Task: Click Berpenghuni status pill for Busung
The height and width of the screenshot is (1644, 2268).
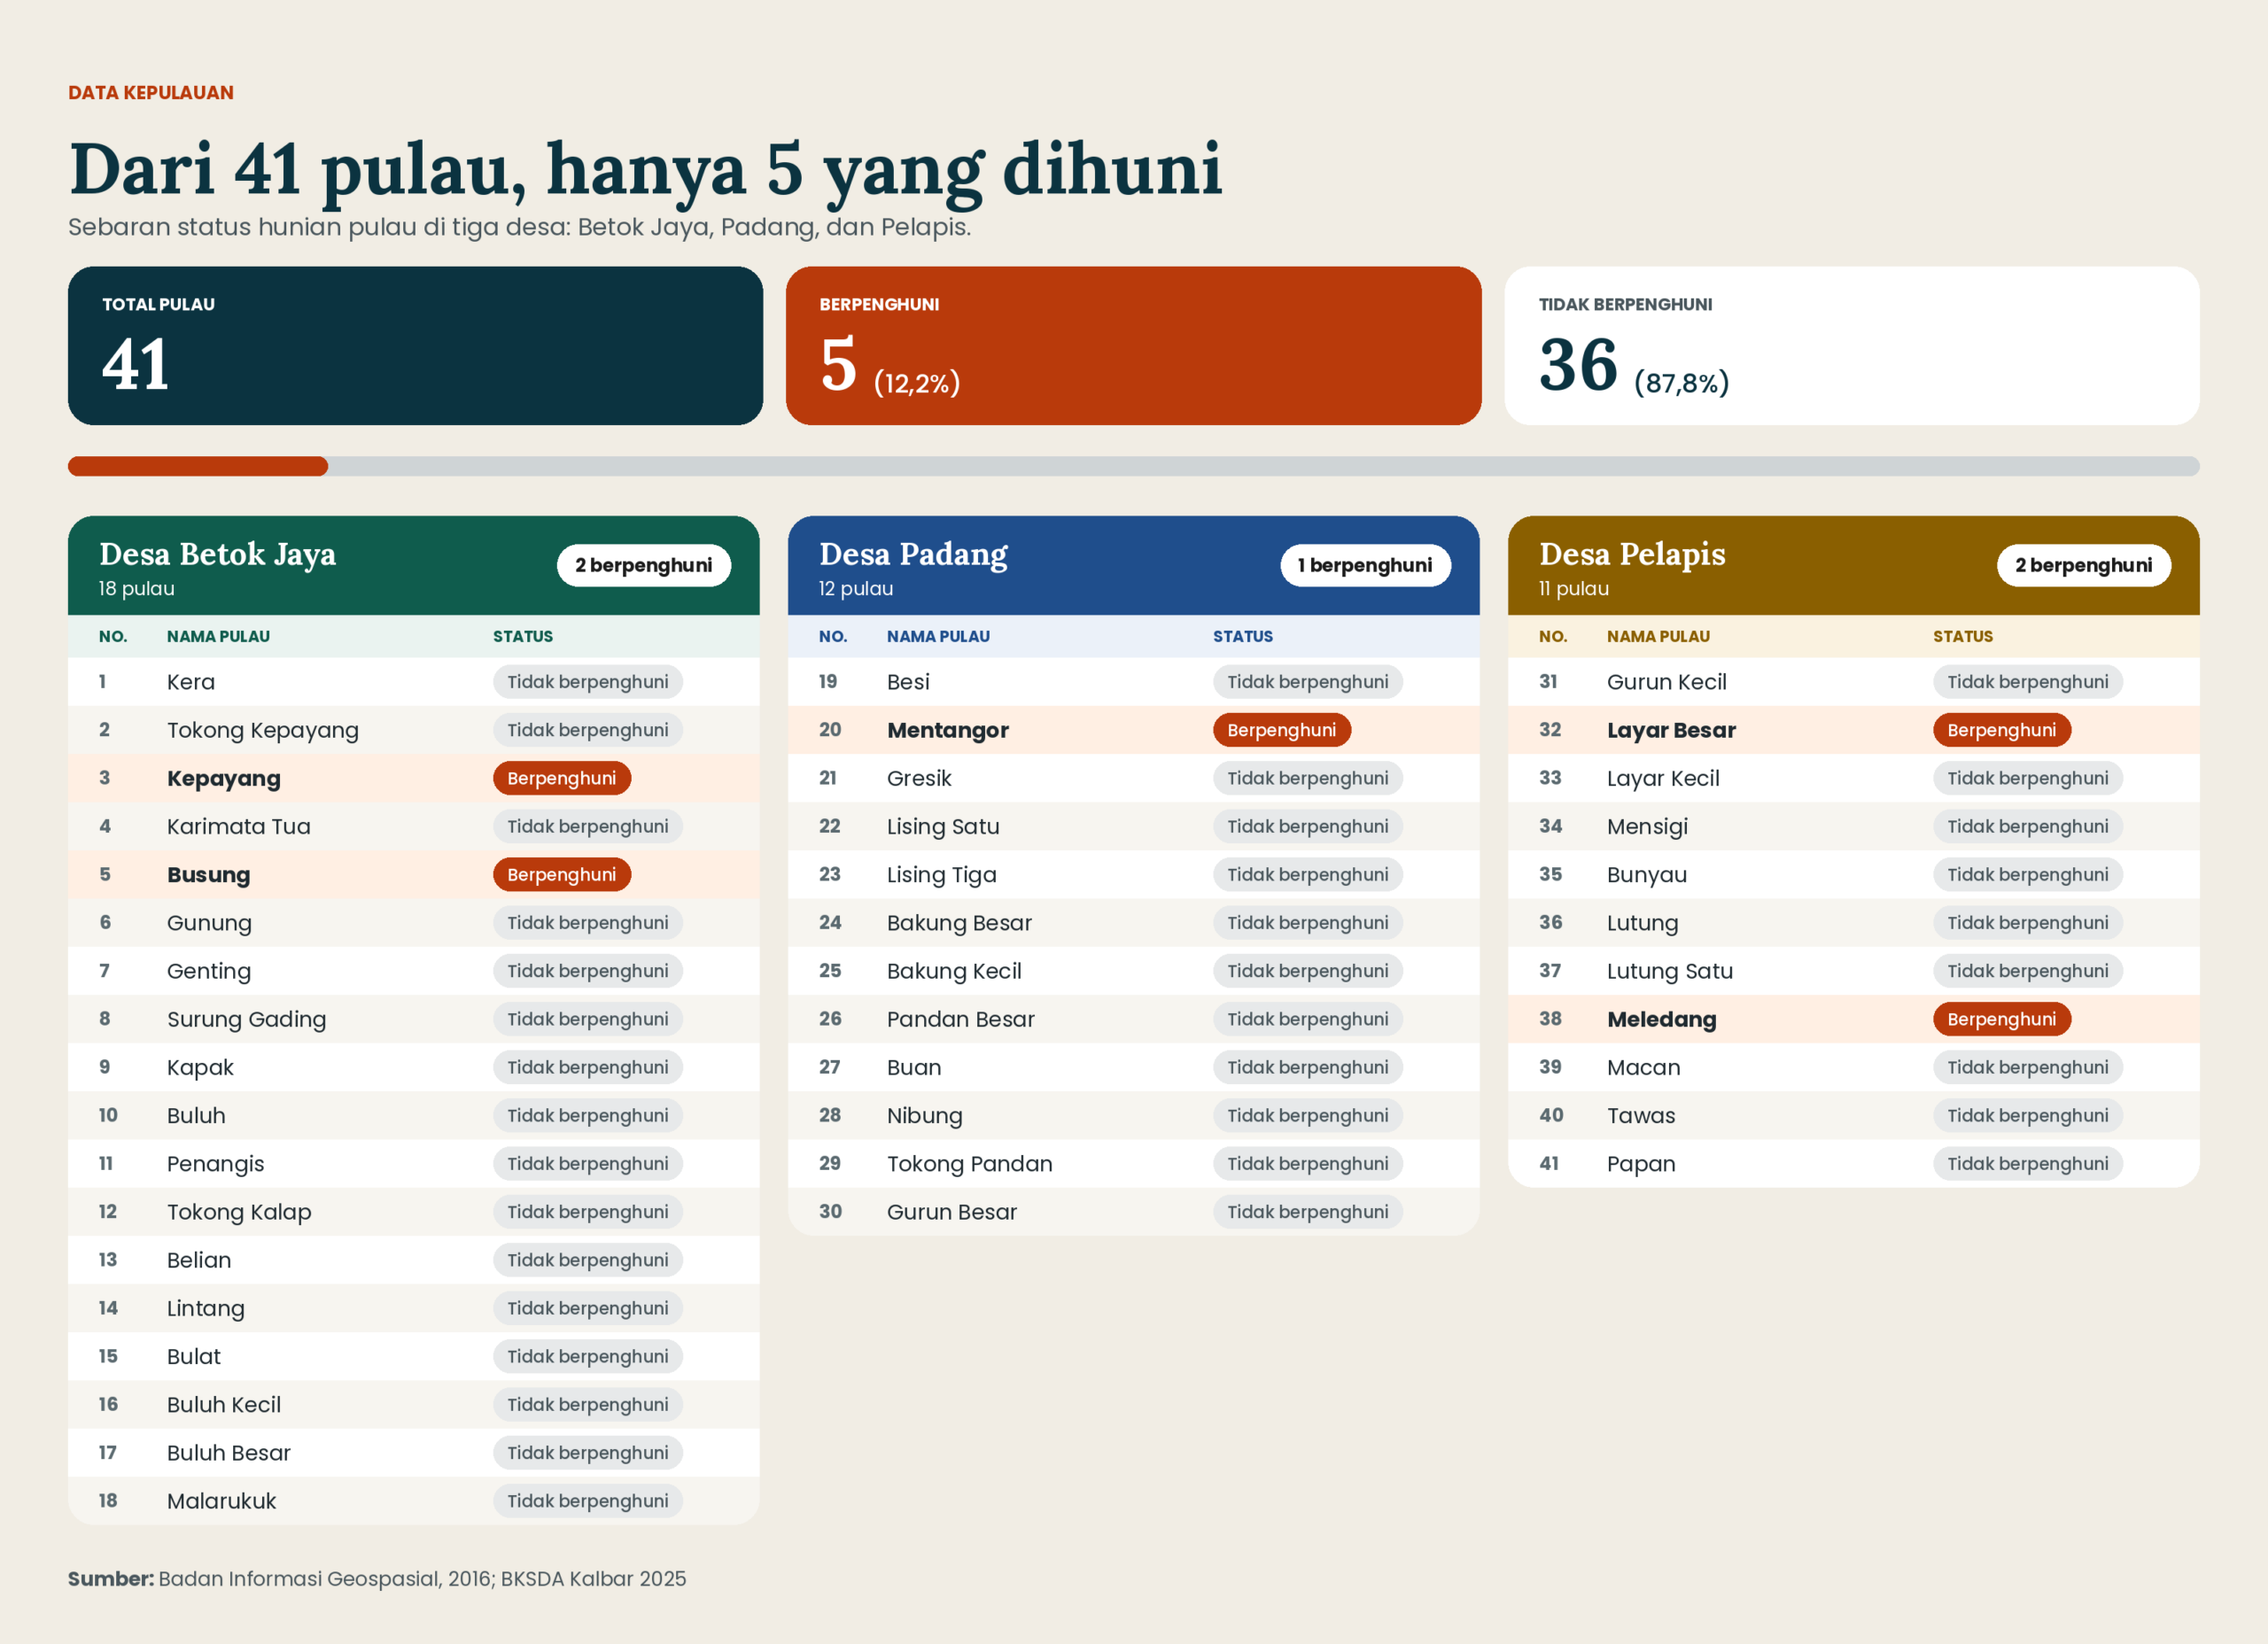Action: point(562,874)
